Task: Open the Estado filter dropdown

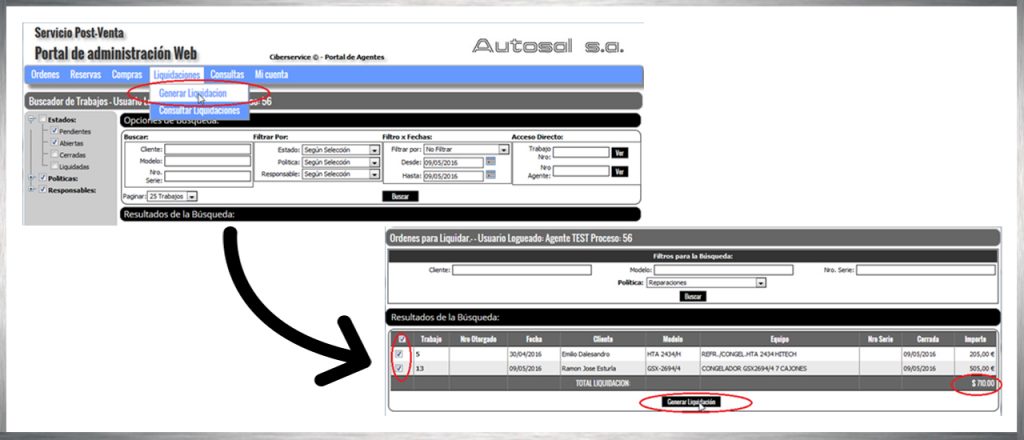Action: click(374, 150)
